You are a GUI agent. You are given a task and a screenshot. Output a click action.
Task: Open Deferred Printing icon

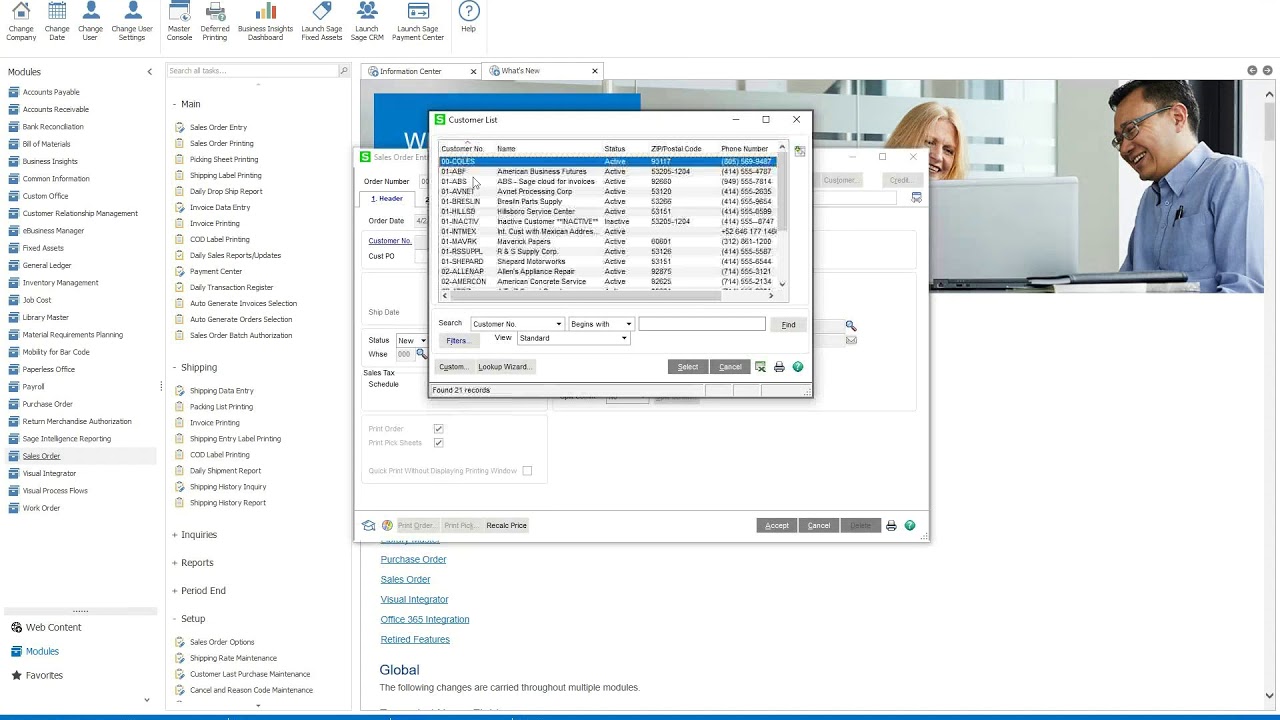(x=215, y=21)
